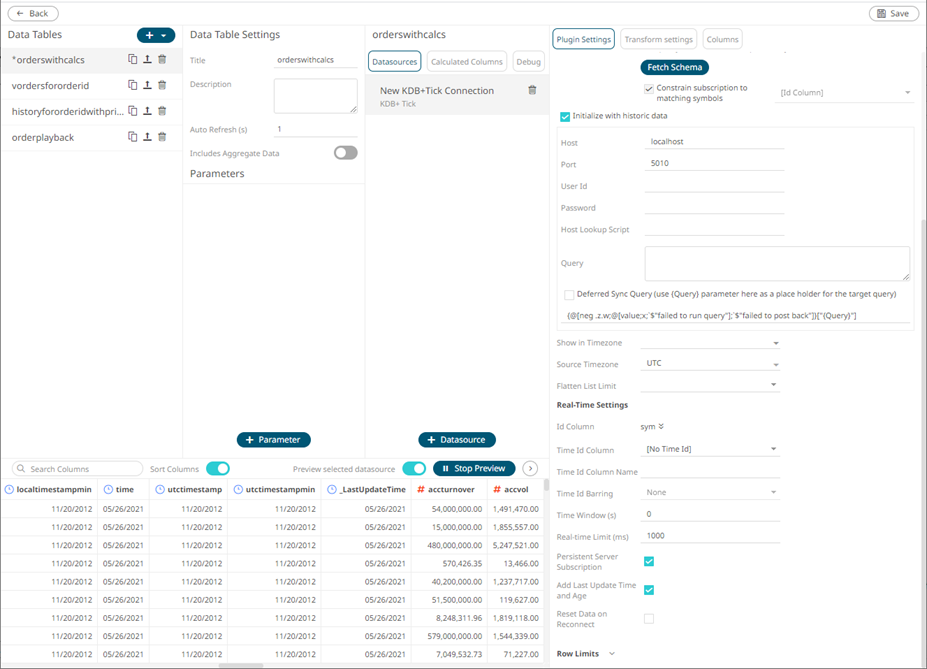Delete the orderplayback data table
This screenshot has width=927, height=669.
(x=162, y=137)
